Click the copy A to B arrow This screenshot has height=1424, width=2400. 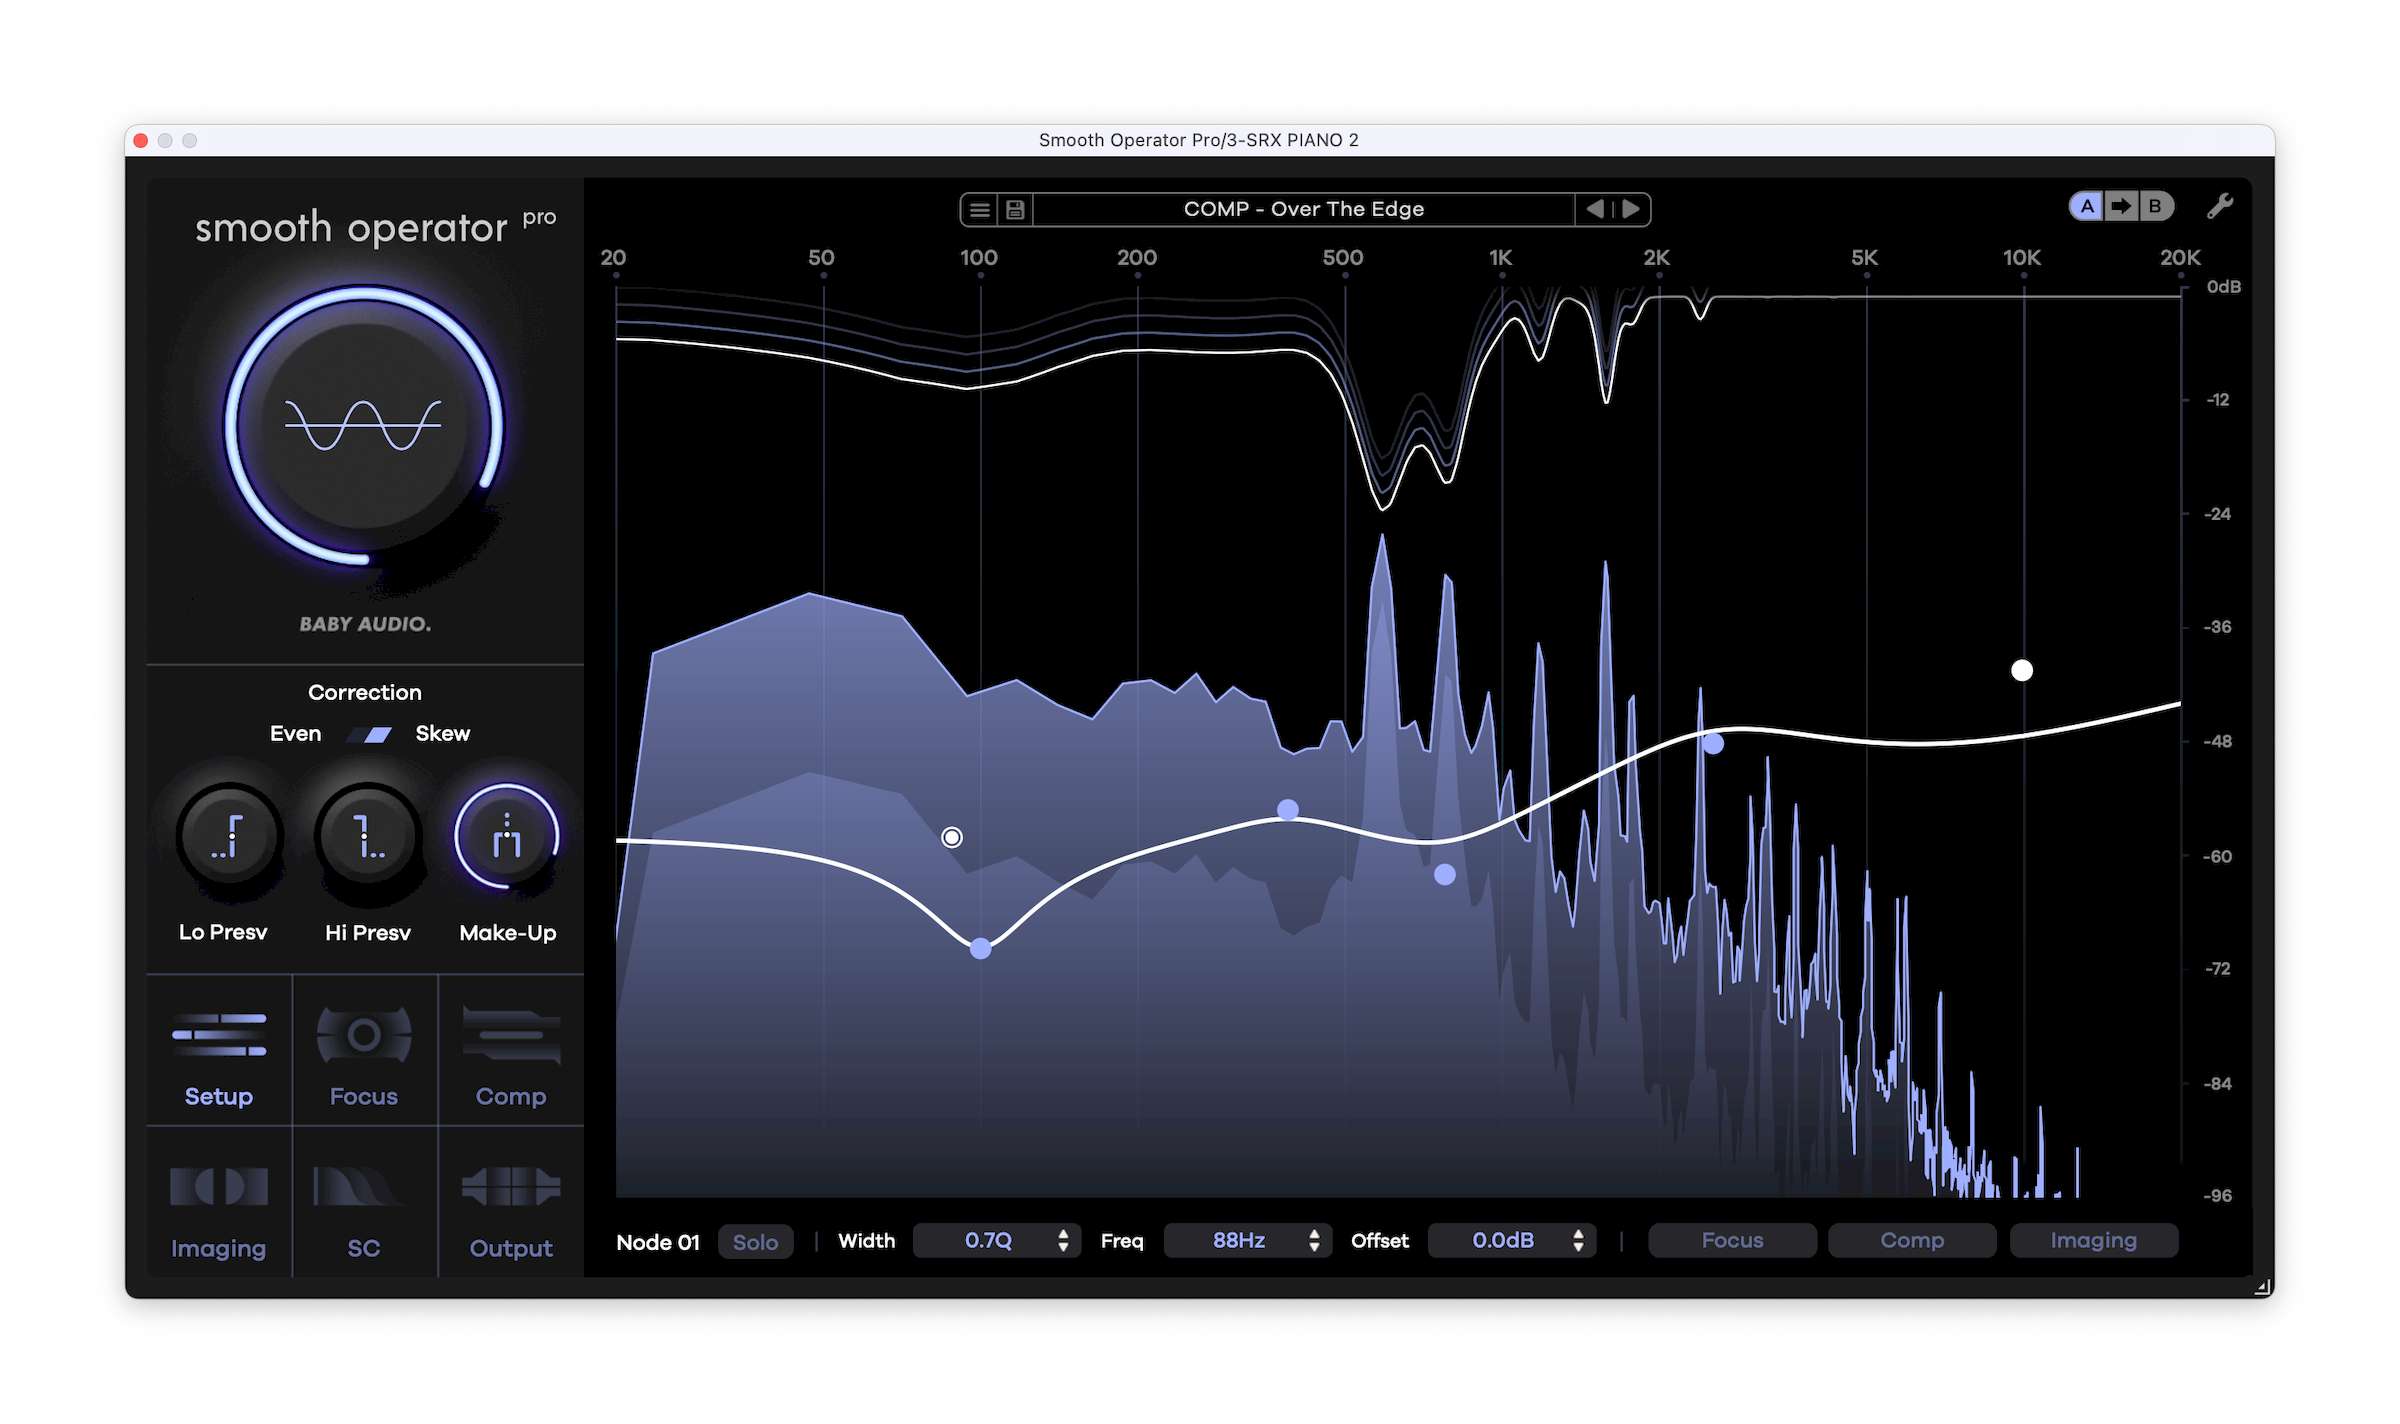pos(2120,207)
